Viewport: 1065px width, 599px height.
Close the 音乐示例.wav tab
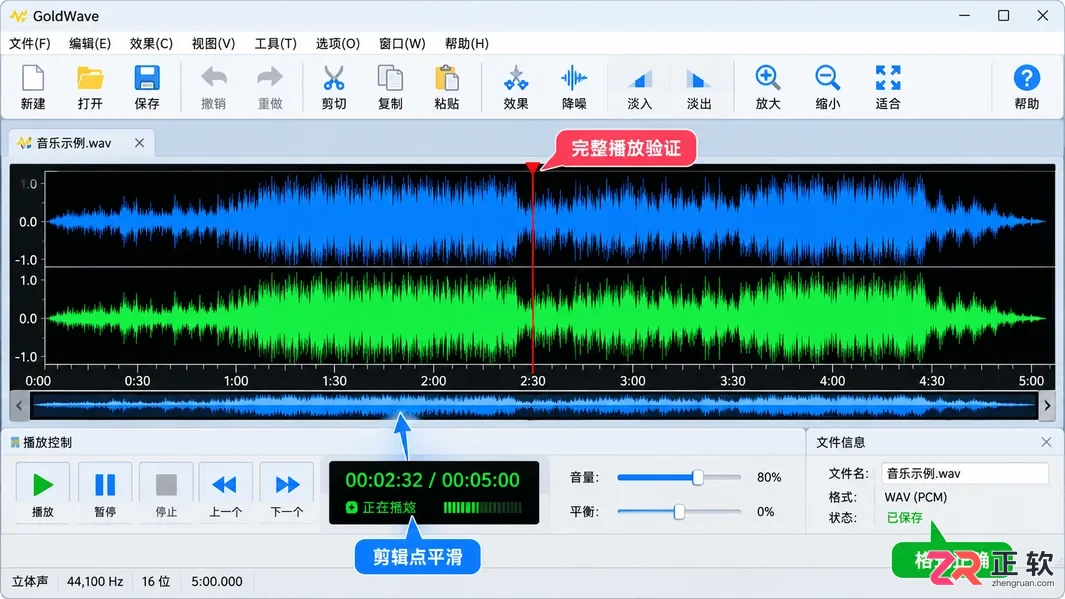[x=139, y=143]
